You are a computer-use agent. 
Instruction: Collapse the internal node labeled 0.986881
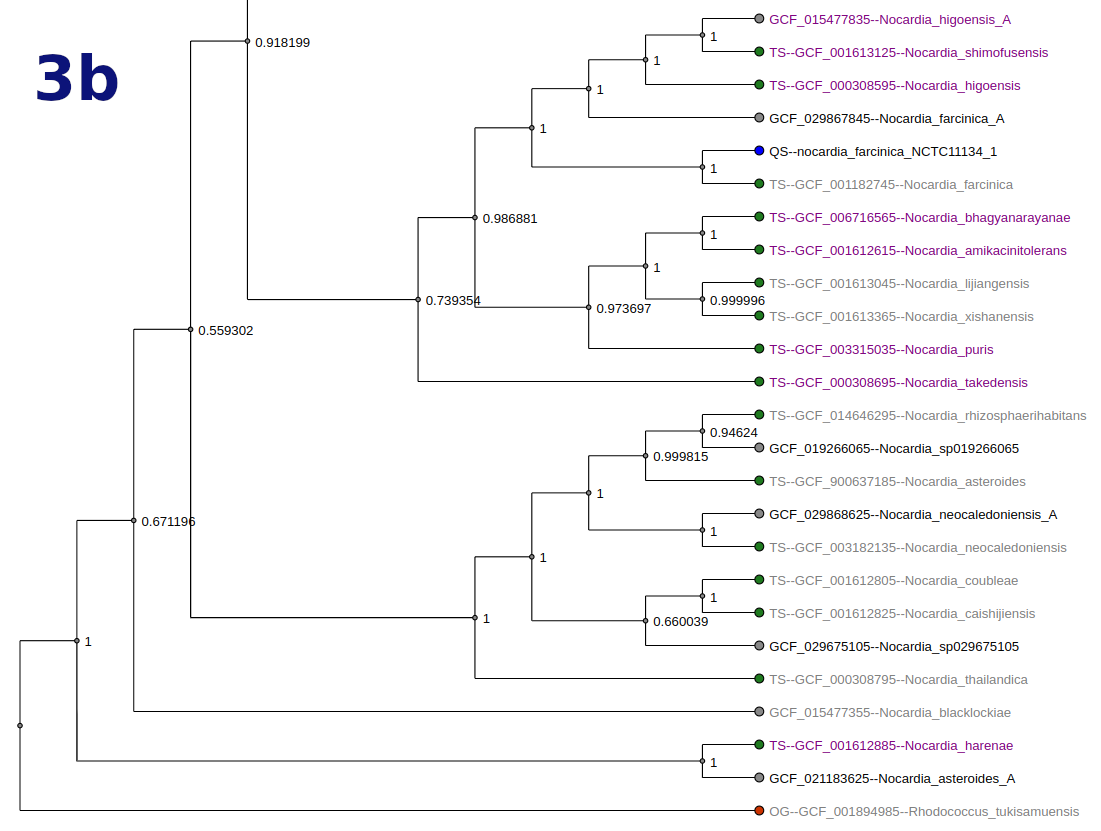click(x=475, y=218)
